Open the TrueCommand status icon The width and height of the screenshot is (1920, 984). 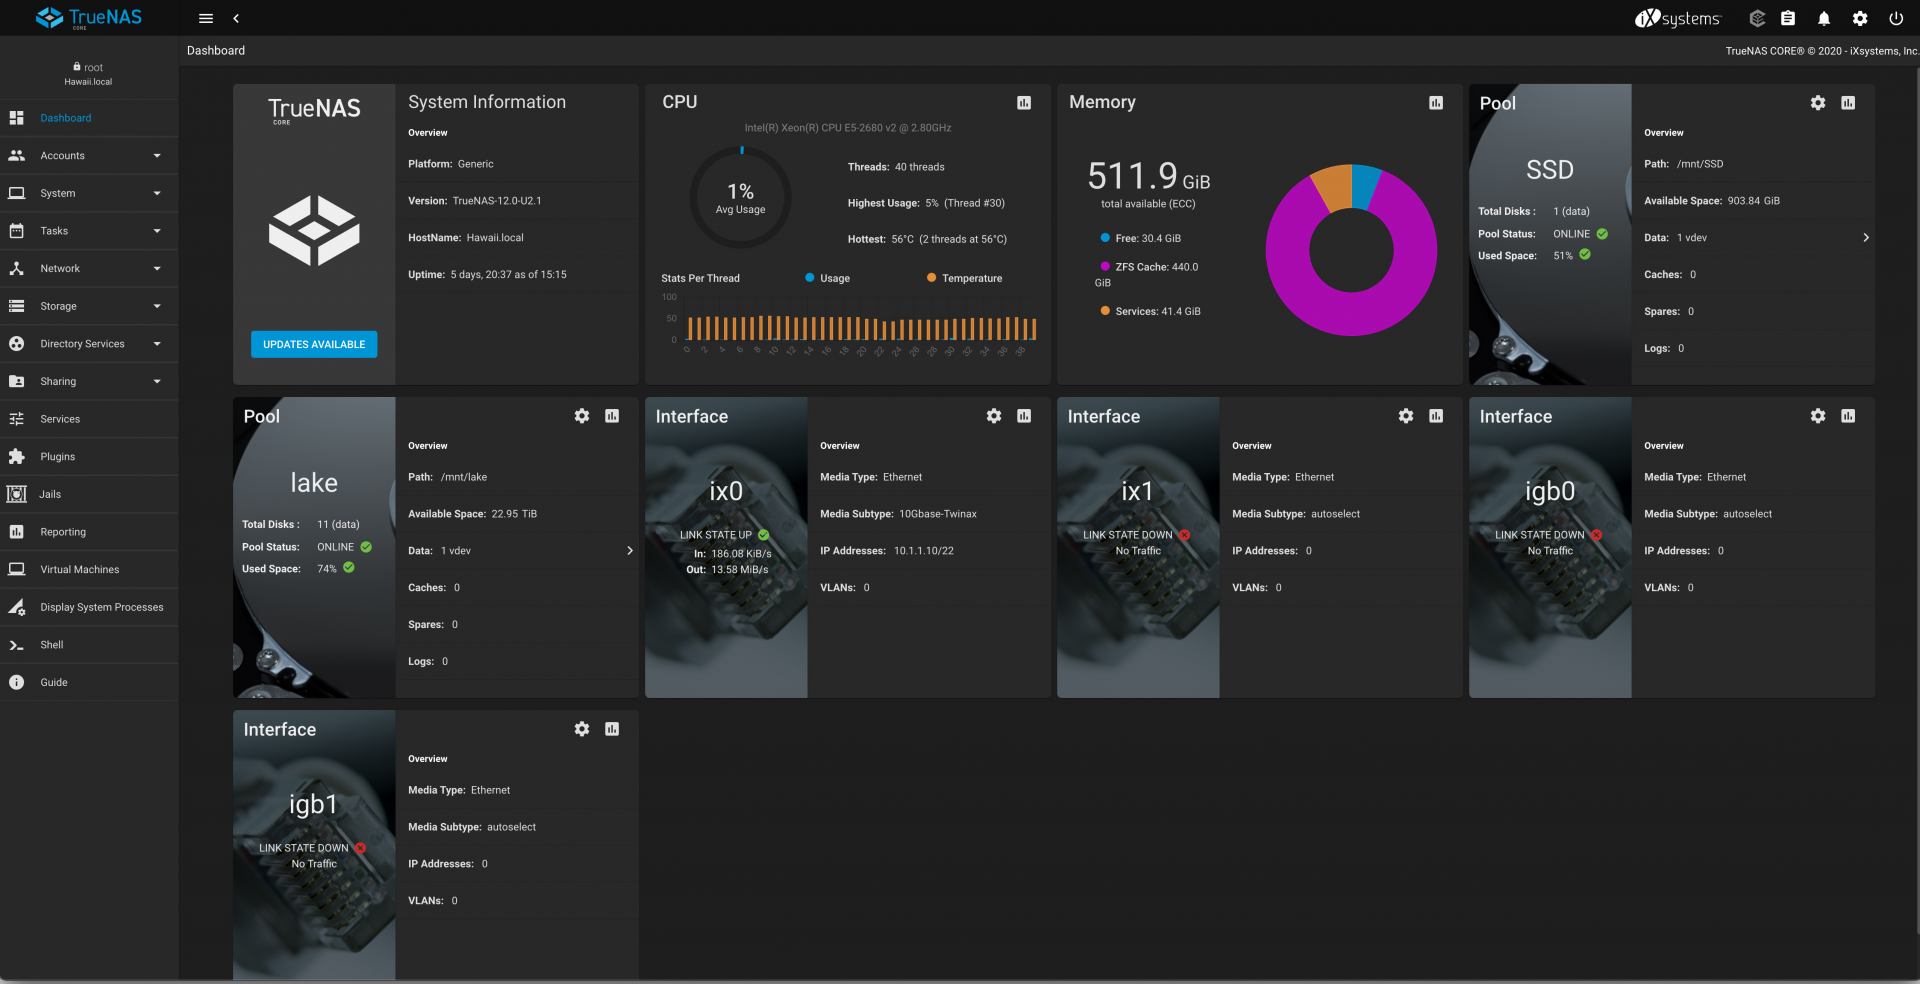[x=1757, y=18]
